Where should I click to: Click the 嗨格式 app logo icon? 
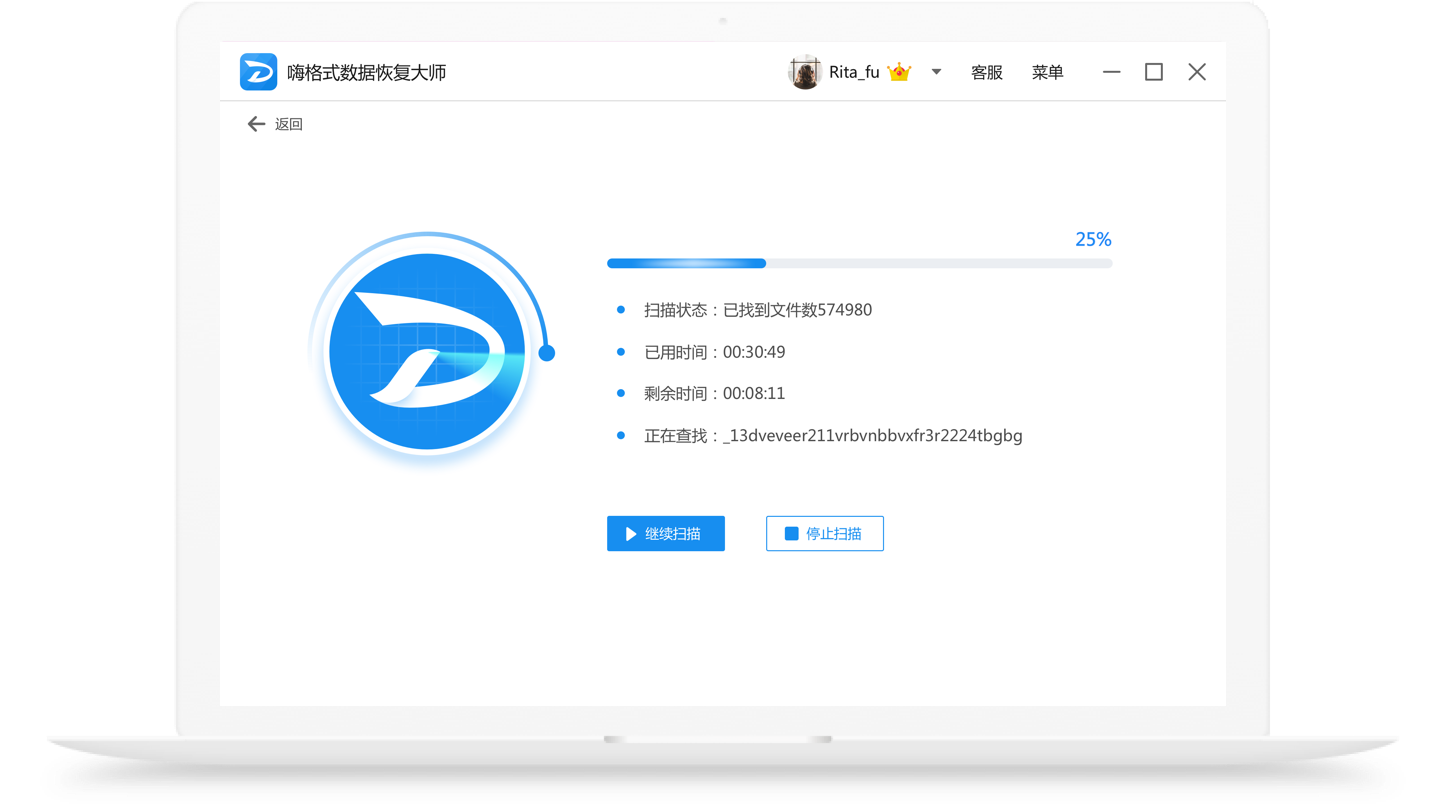coord(258,72)
